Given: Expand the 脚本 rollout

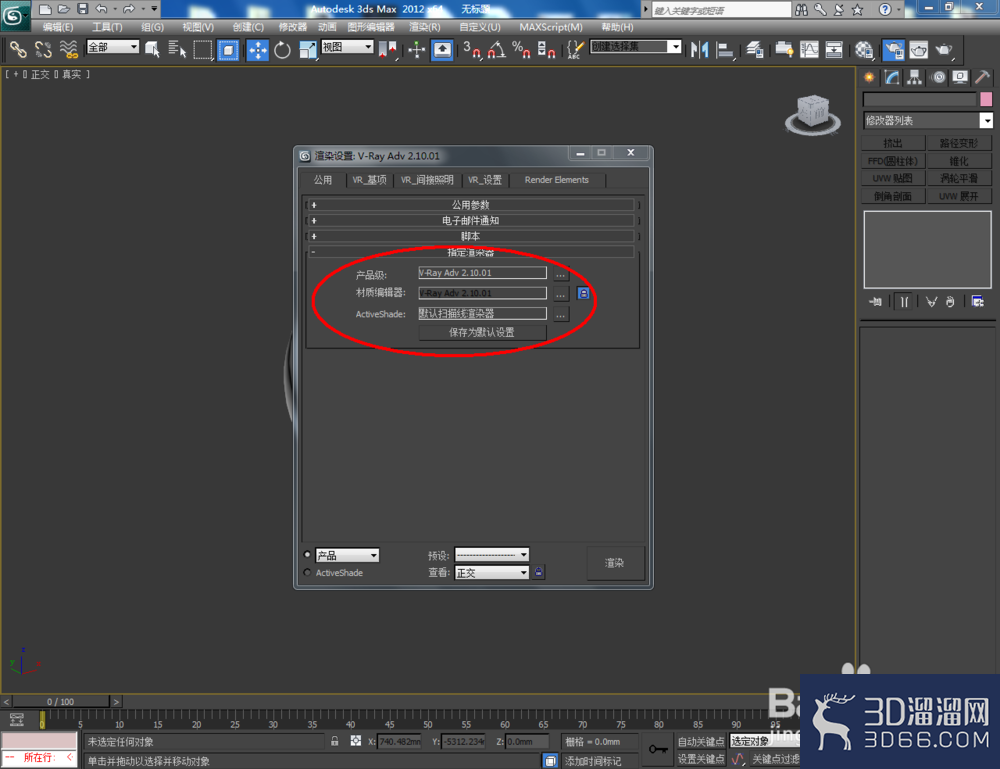Looking at the screenshot, I should tap(471, 236).
